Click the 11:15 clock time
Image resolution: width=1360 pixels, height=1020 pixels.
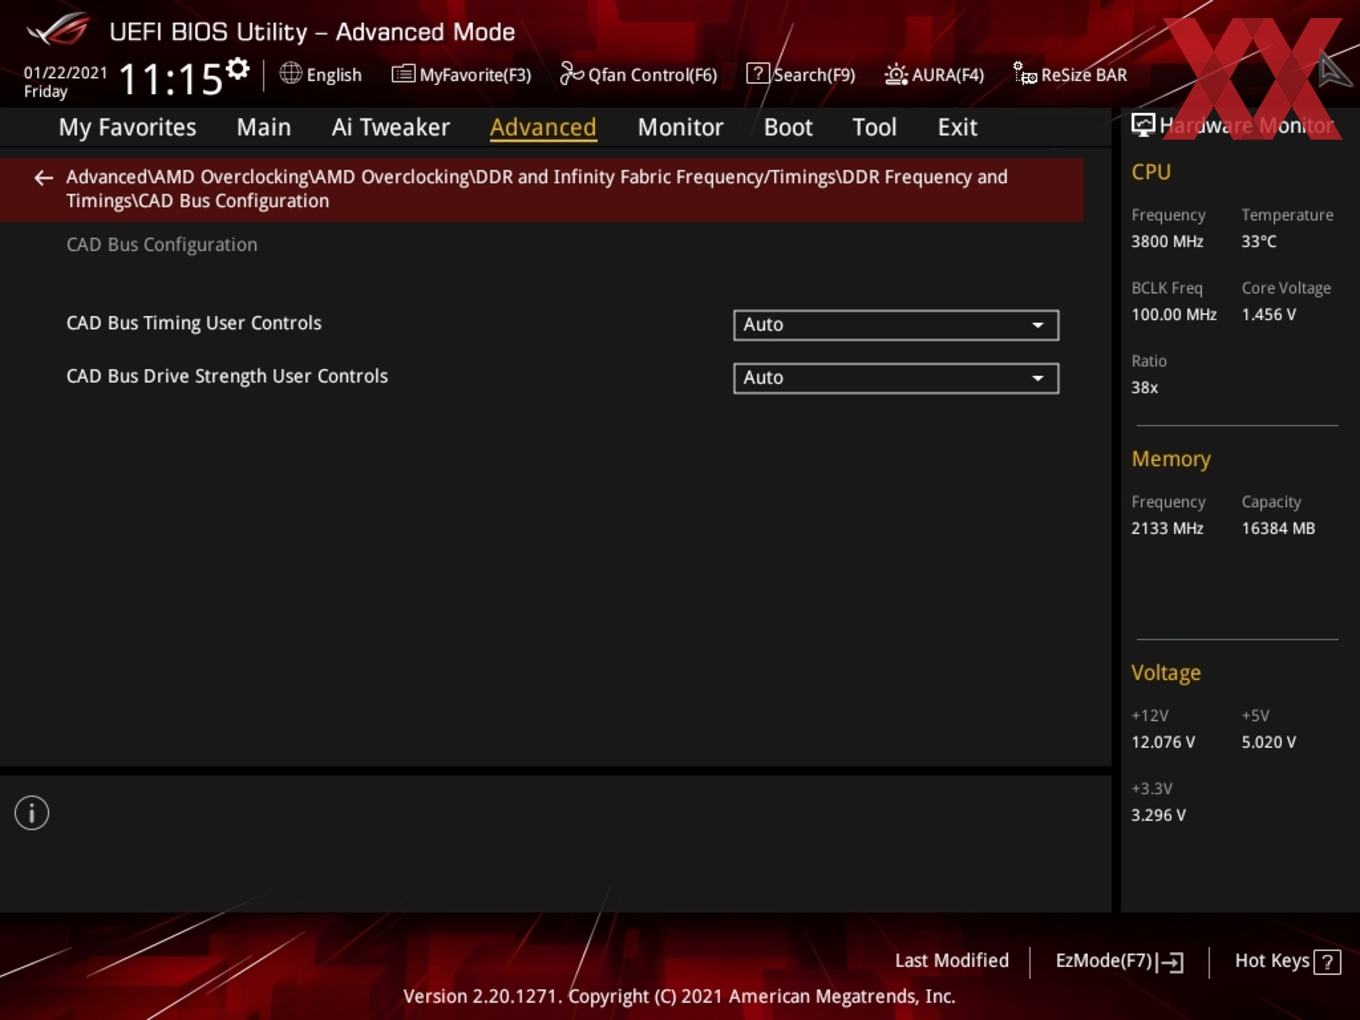point(170,79)
